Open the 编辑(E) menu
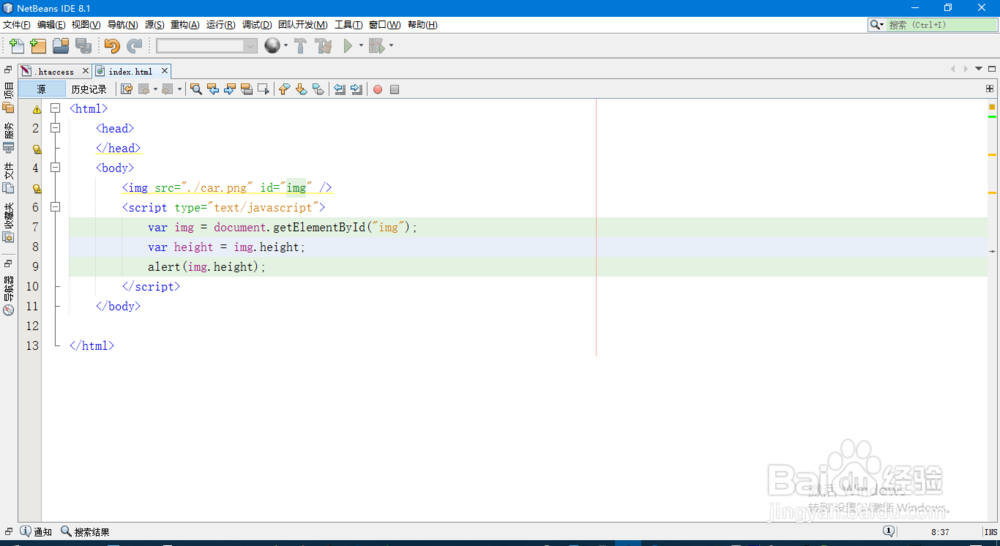The image size is (1000, 546). [x=51, y=25]
